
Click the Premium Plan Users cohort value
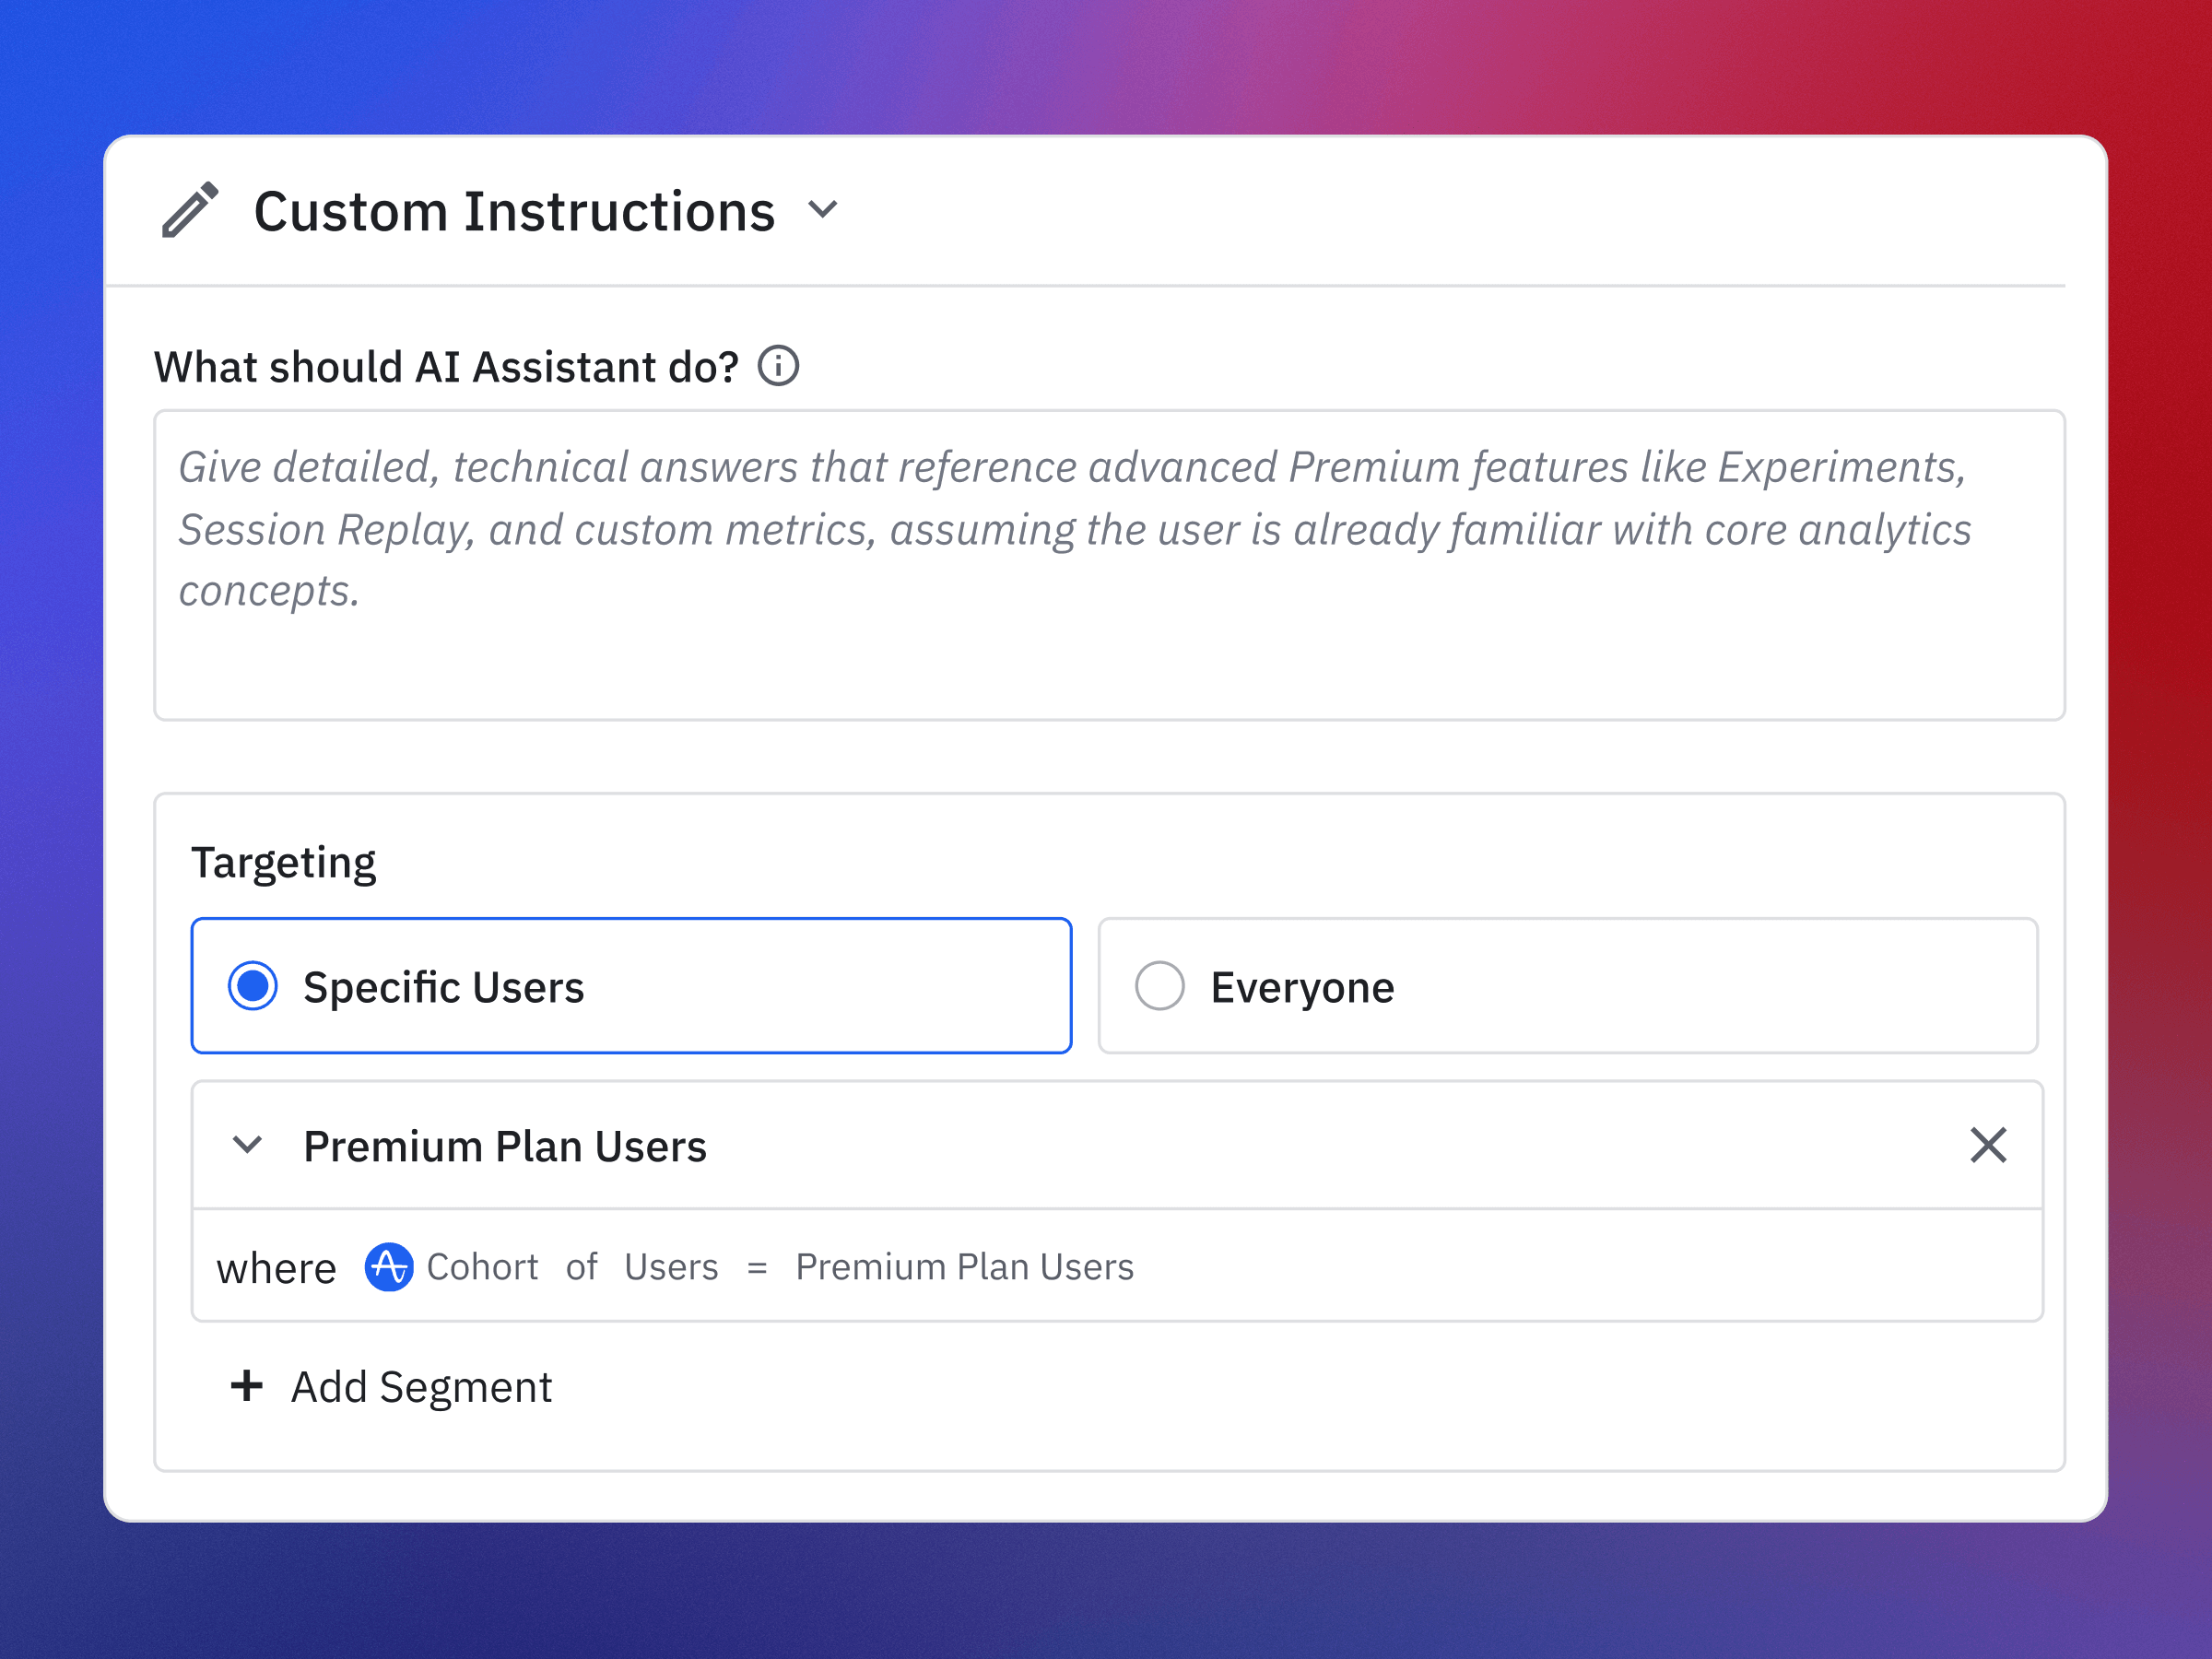[964, 1267]
